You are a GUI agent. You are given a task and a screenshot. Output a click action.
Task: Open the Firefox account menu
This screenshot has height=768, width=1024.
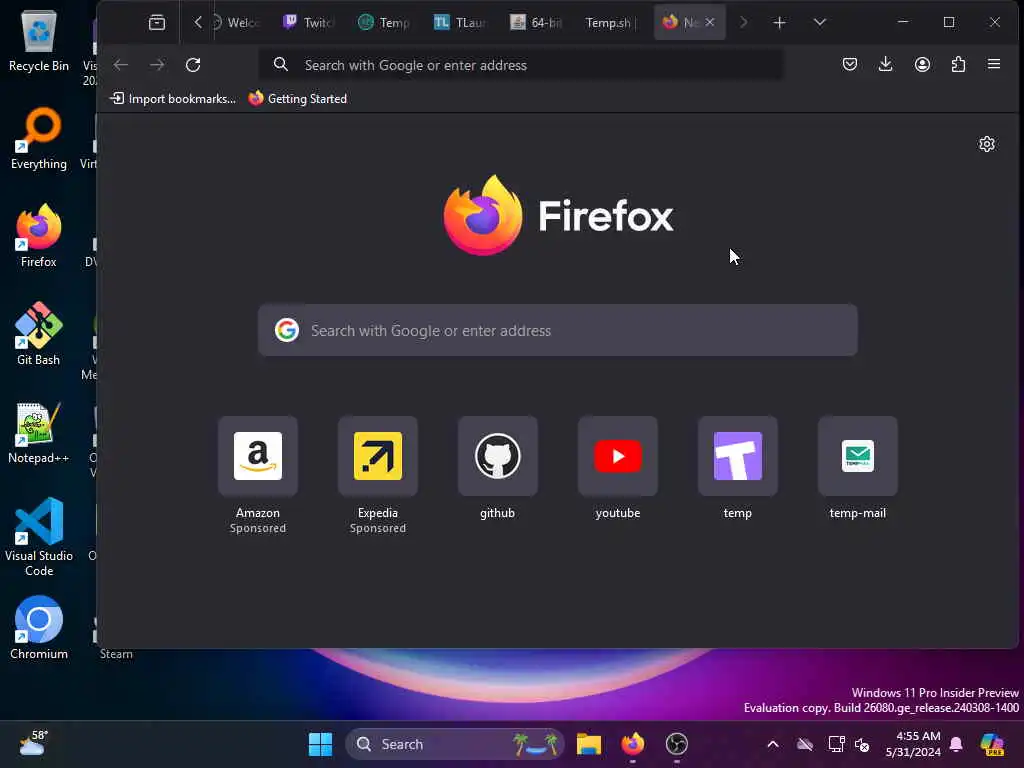[922, 64]
